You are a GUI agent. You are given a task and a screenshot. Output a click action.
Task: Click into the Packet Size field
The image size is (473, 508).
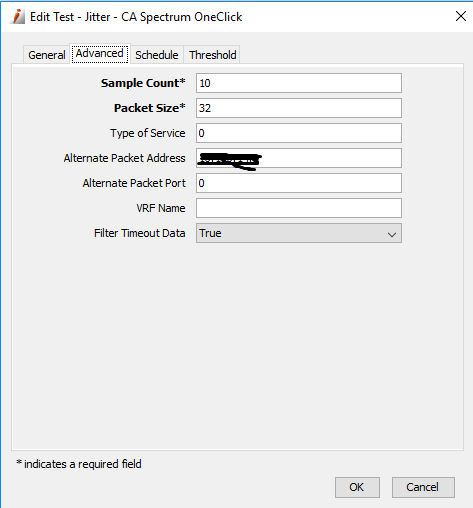click(x=299, y=108)
